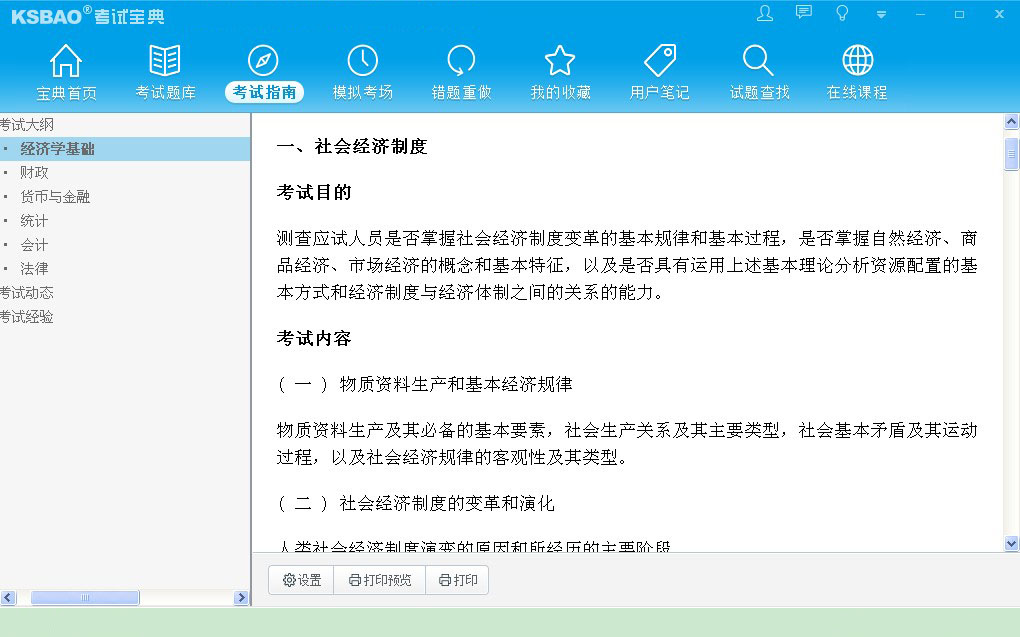Select 货币与金融 in the sidebar tree

pos(55,197)
